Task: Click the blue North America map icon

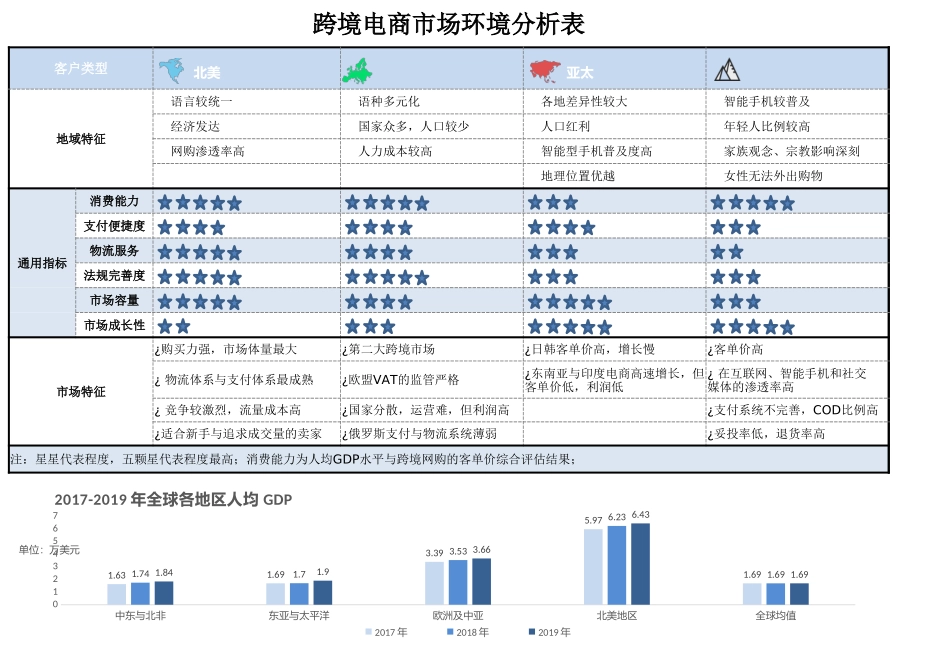Action: click(x=171, y=71)
